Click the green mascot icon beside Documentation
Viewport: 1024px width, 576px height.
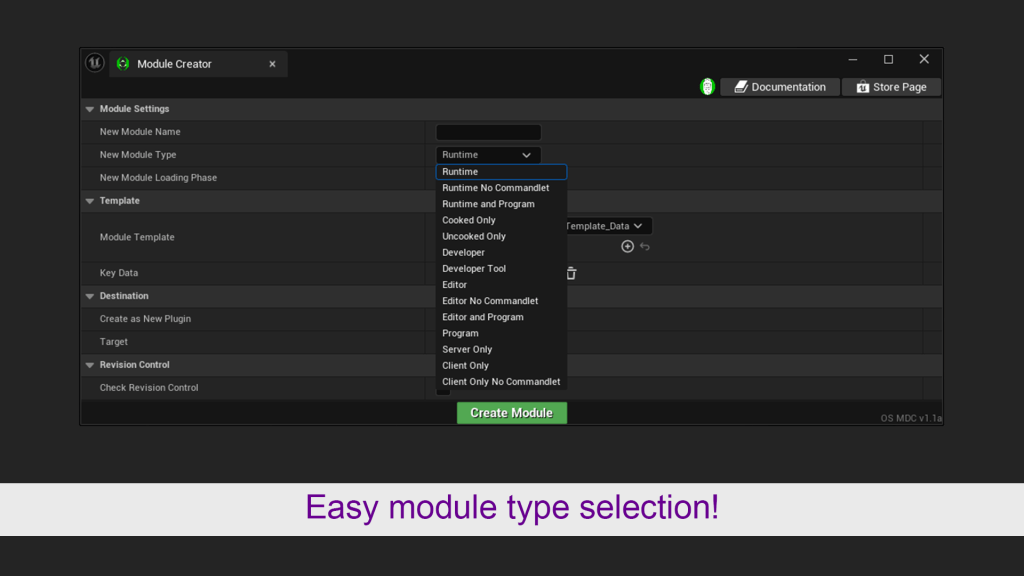point(707,87)
